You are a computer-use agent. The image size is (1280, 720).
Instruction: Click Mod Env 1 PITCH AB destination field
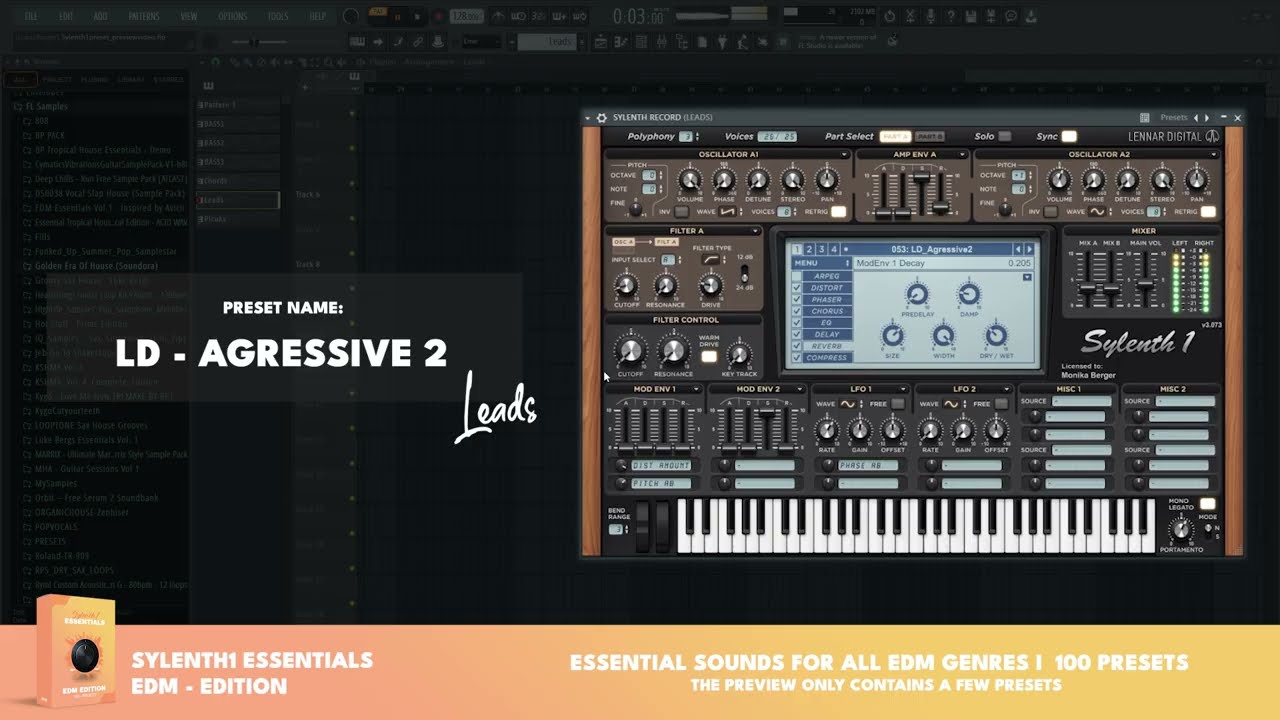[661, 483]
